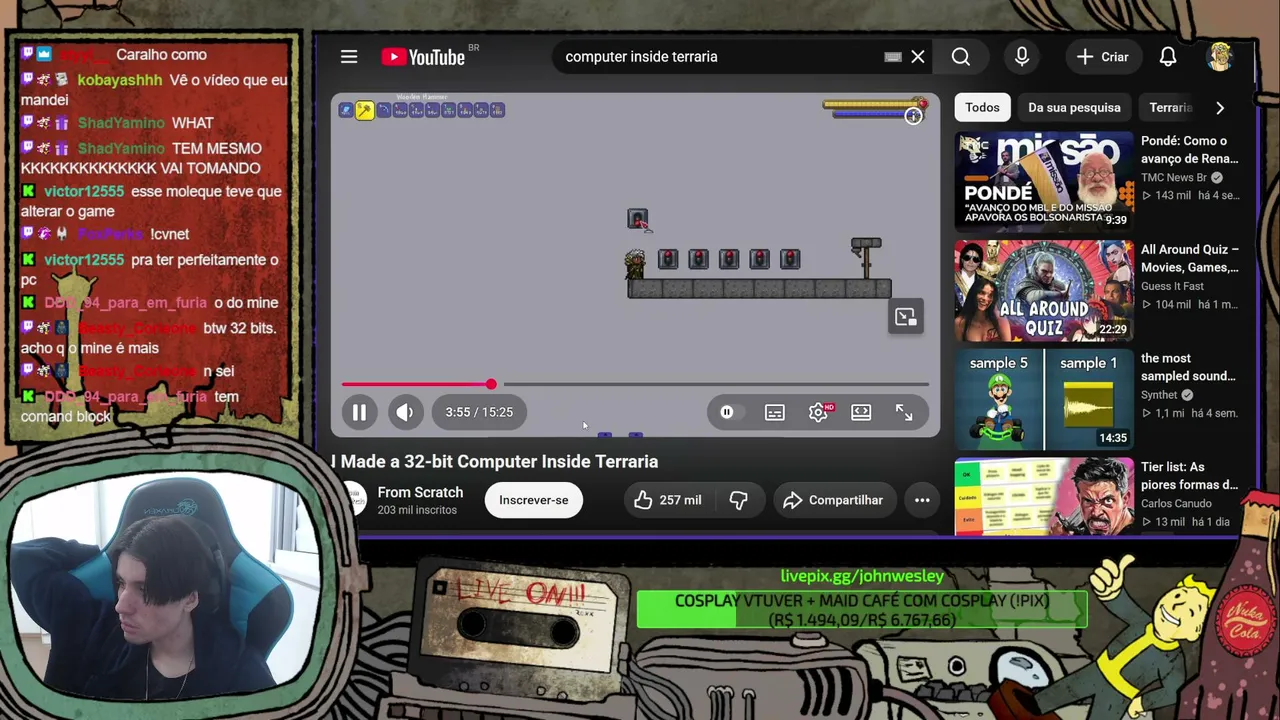Show more filter chips with right chevron
This screenshot has width=1280, height=720.
(1220, 108)
